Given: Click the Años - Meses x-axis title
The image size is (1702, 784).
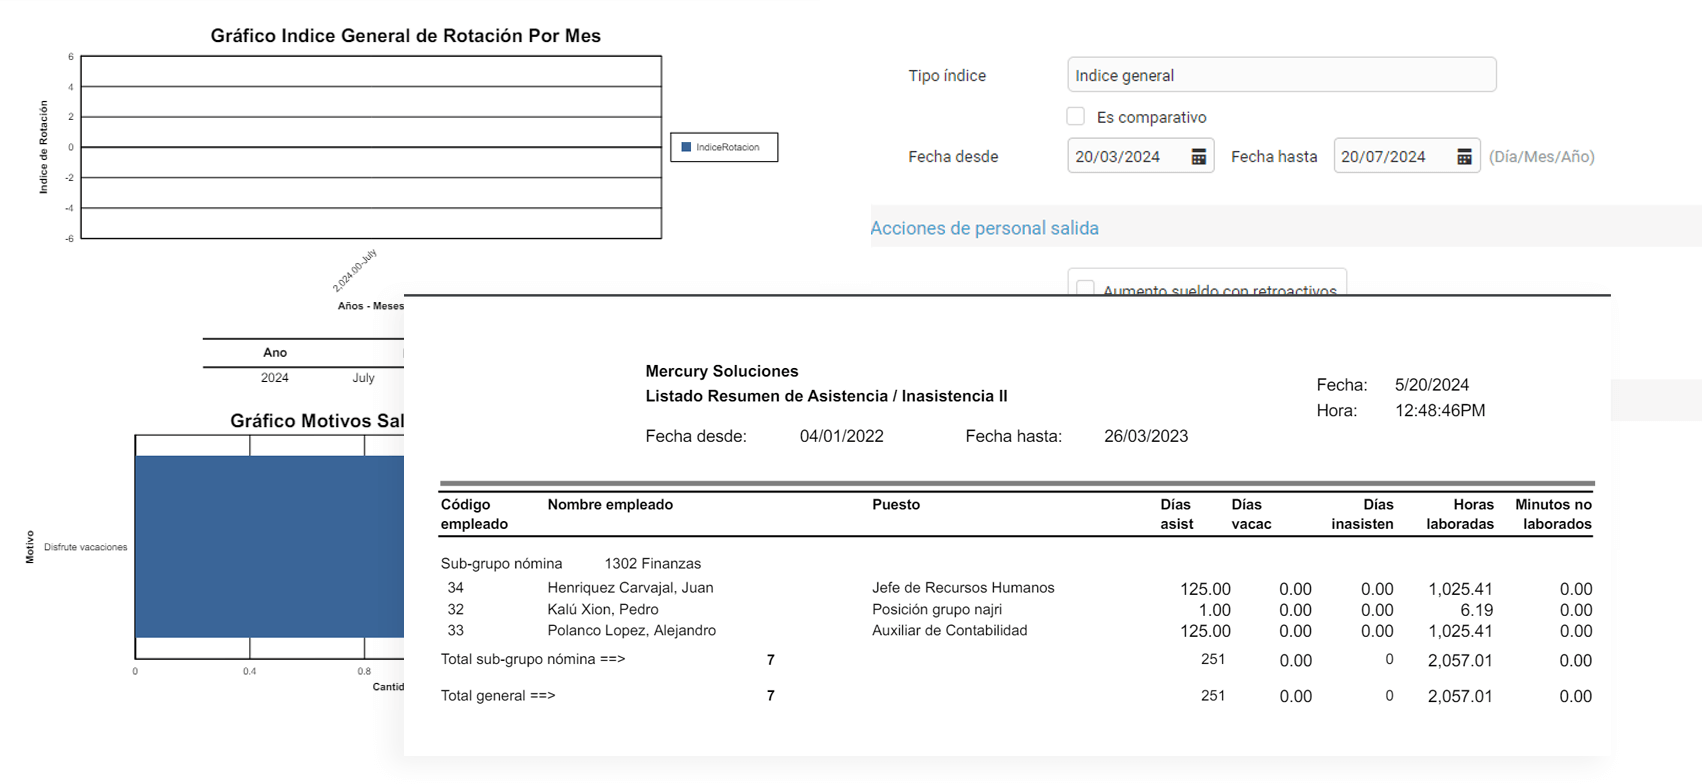Looking at the screenshot, I should (370, 306).
